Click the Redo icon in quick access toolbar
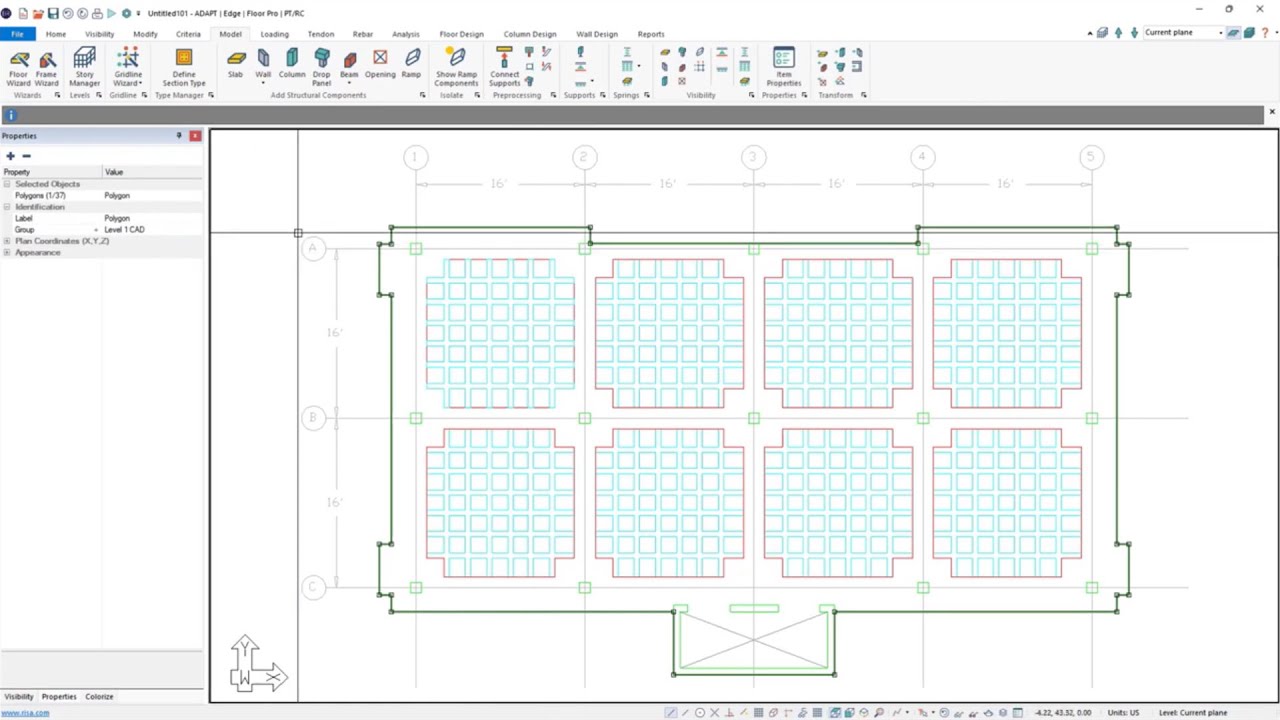This screenshot has height=720, width=1280. (82, 13)
